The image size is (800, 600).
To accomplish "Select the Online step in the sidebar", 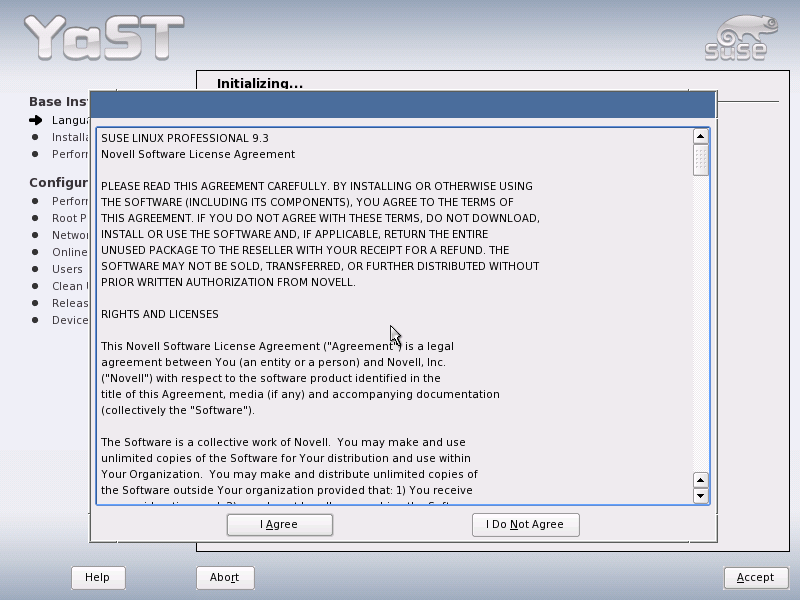I will [69, 253].
